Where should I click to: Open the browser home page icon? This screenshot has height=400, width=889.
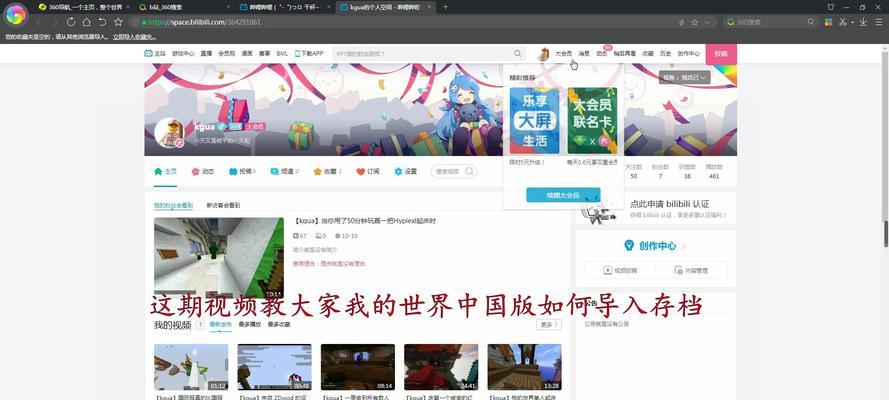click(x=86, y=22)
